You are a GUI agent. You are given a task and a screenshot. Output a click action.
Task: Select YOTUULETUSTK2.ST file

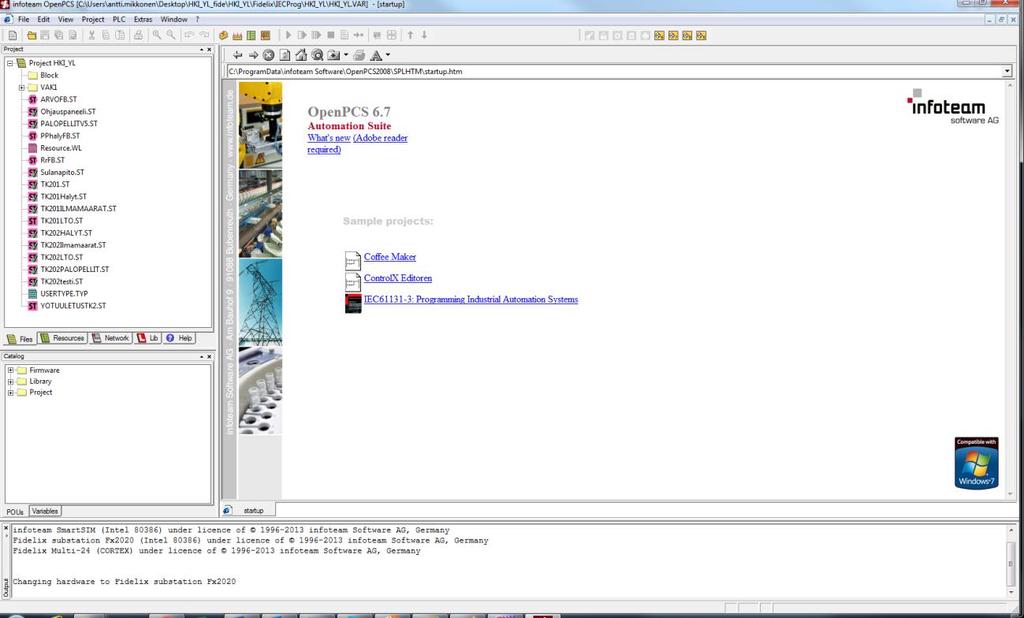tap(73, 306)
